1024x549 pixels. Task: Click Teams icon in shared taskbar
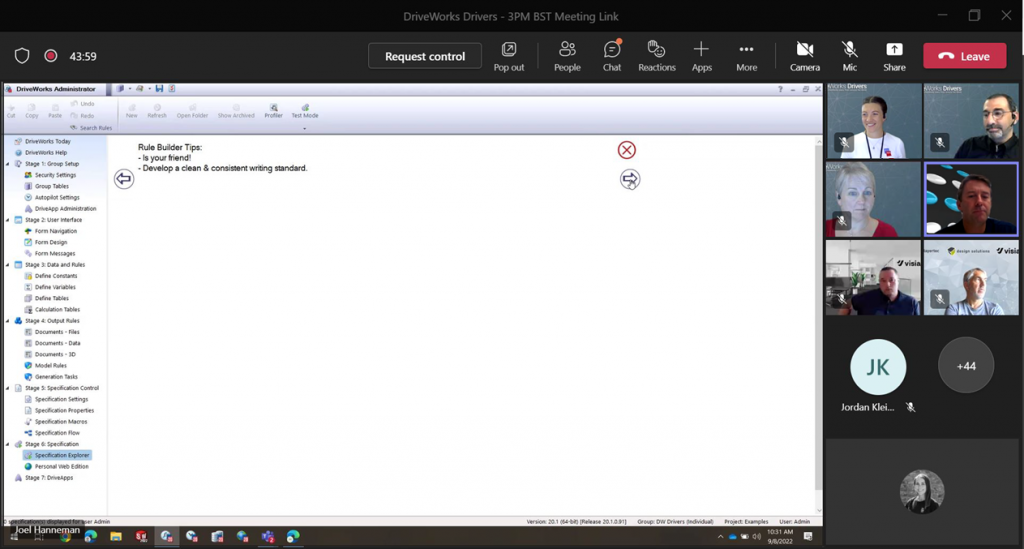(268, 537)
